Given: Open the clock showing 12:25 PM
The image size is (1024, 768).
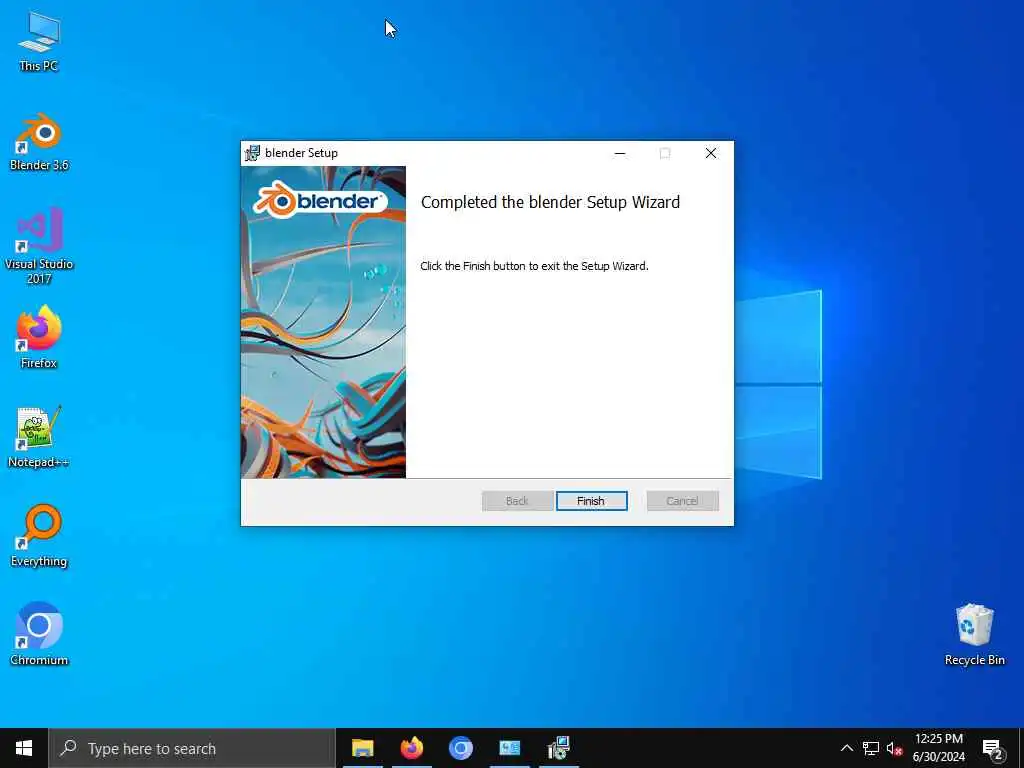Looking at the screenshot, I should coord(938,748).
